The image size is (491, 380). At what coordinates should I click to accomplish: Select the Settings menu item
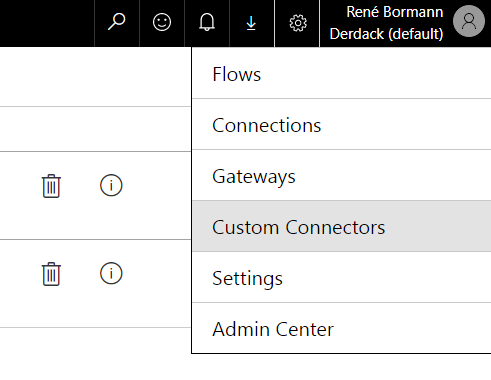(x=341, y=277)
